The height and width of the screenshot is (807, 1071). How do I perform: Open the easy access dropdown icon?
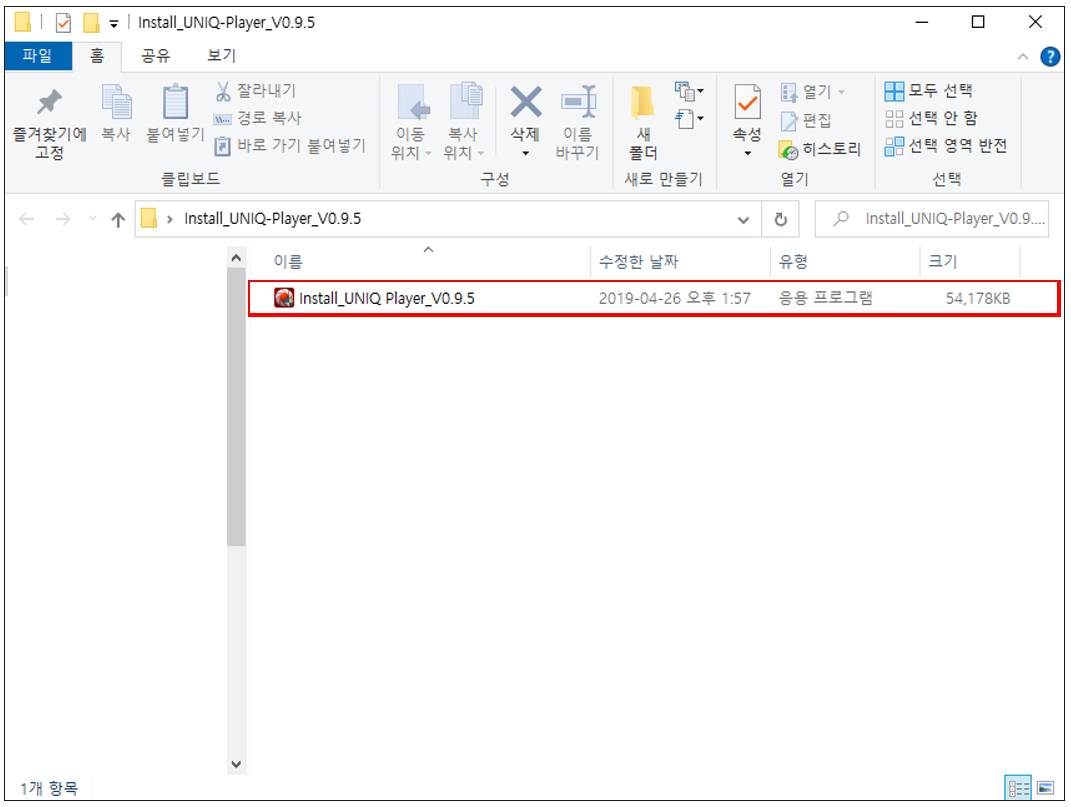689,119
